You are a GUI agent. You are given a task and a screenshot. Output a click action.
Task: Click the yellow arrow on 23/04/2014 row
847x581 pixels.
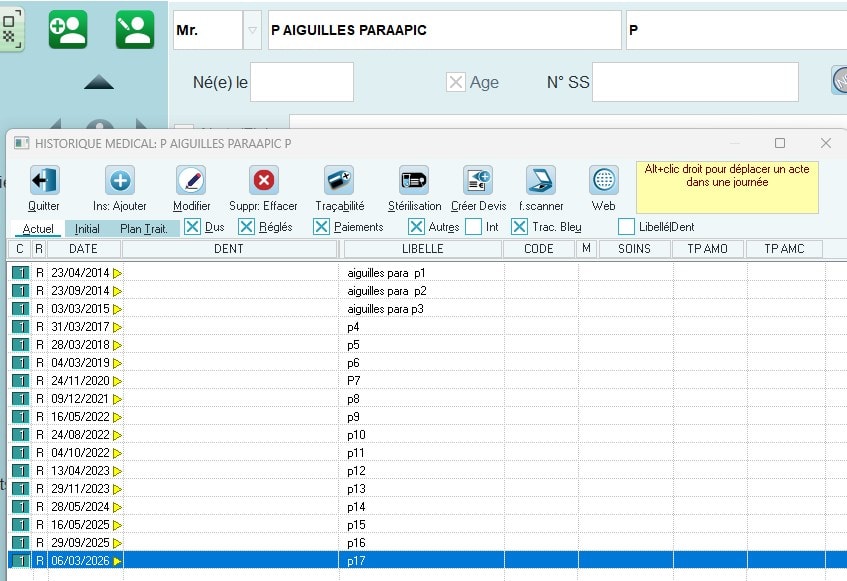click(117, 273)
